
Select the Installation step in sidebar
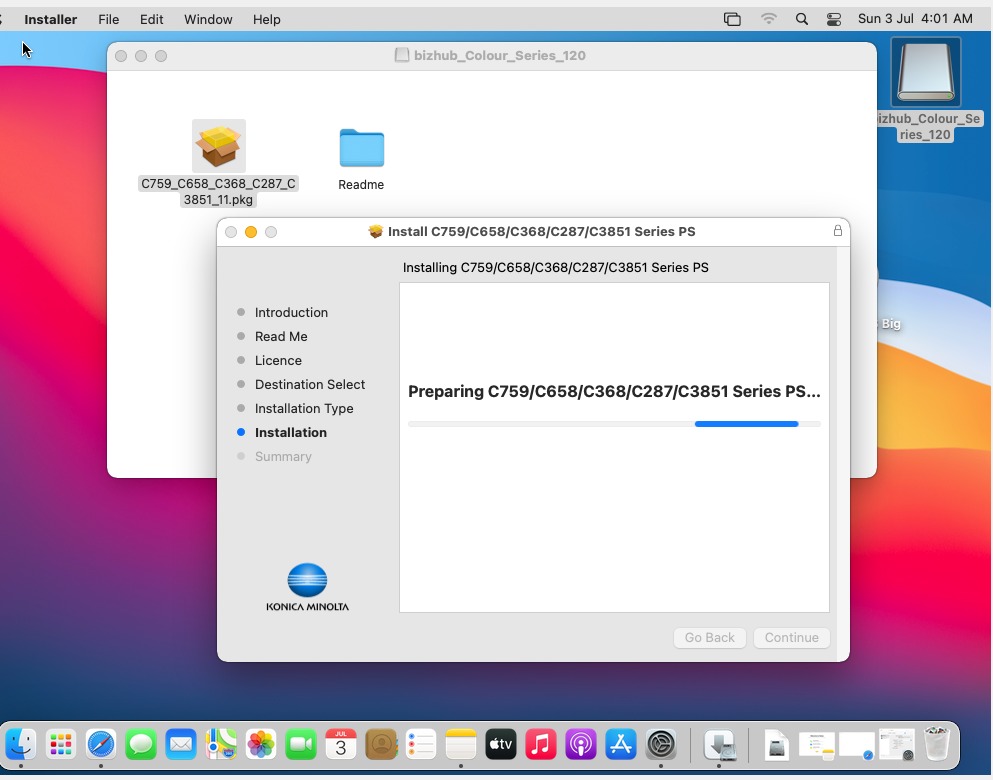coord(290,432)
